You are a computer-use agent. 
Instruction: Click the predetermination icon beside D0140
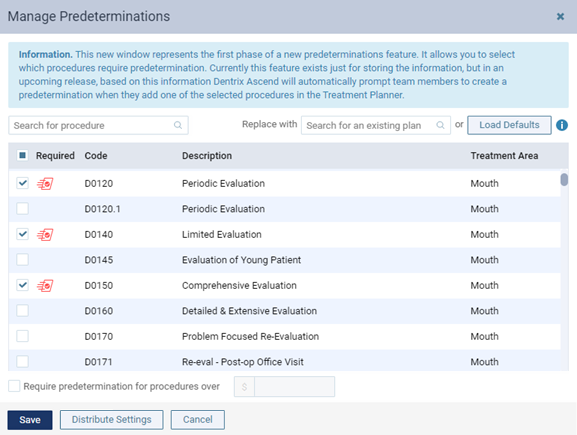point(45,234)
